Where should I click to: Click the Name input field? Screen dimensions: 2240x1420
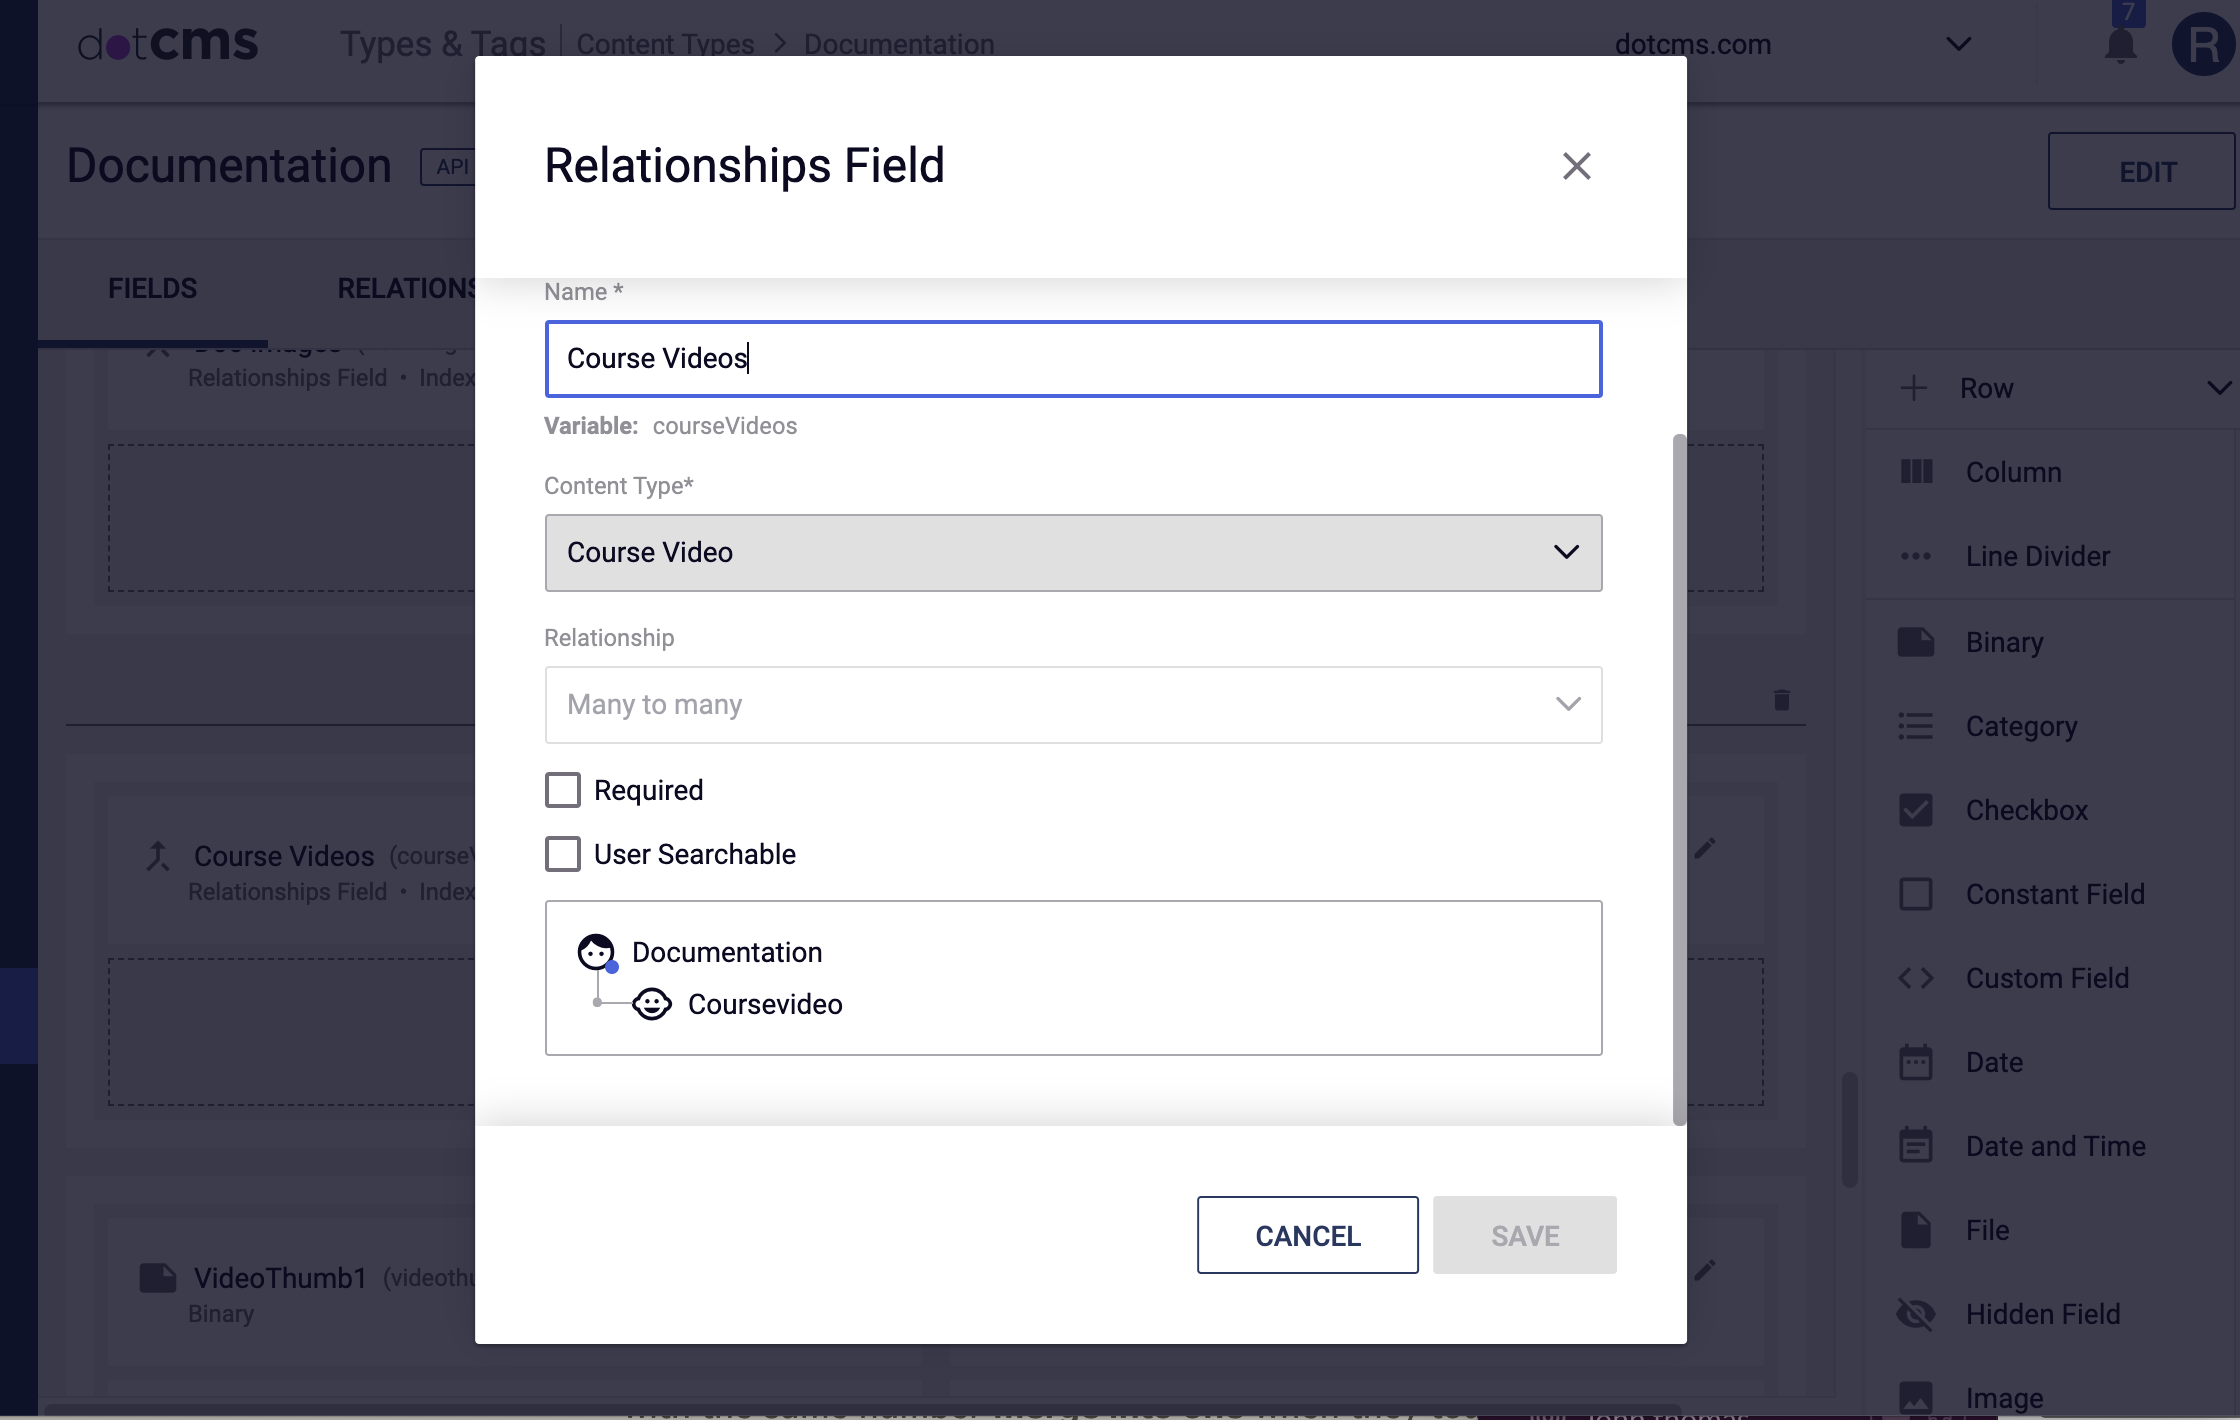coord(1073,357)
